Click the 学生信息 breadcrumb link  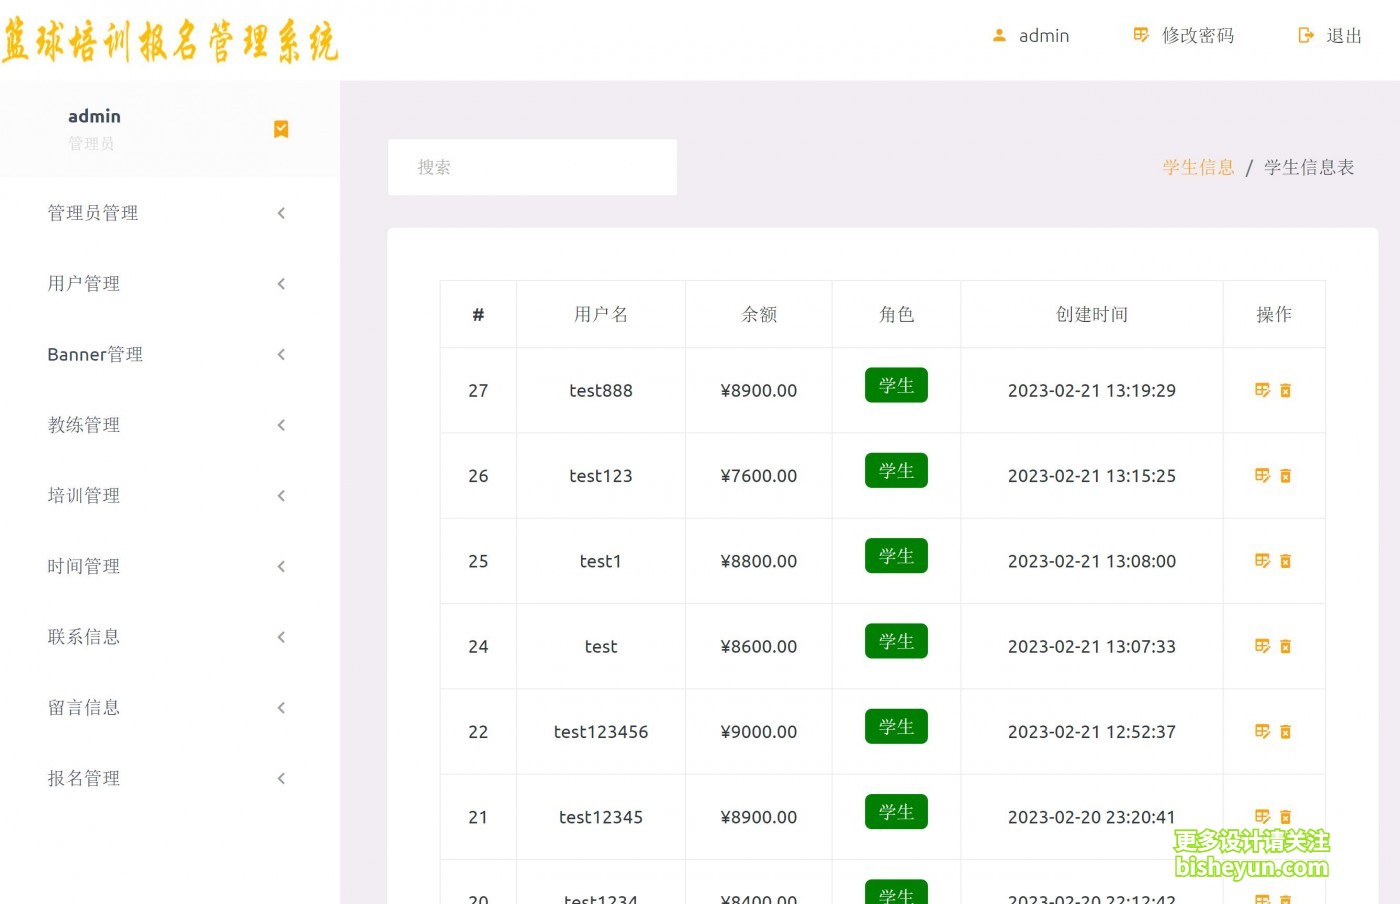coord(1198,167)
